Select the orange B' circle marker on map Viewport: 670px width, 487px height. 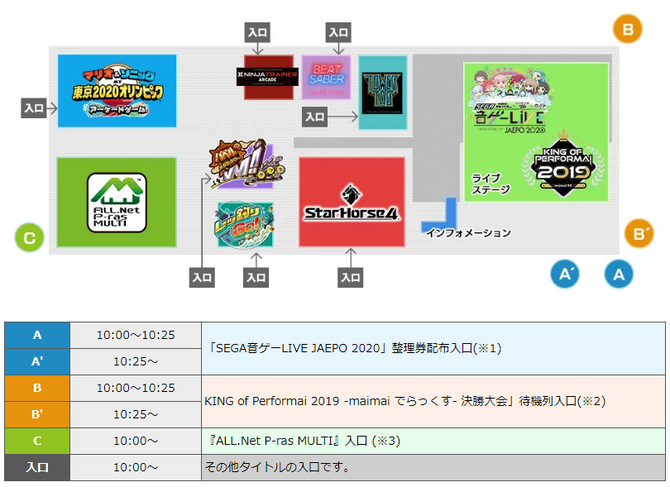coord(639,233)
